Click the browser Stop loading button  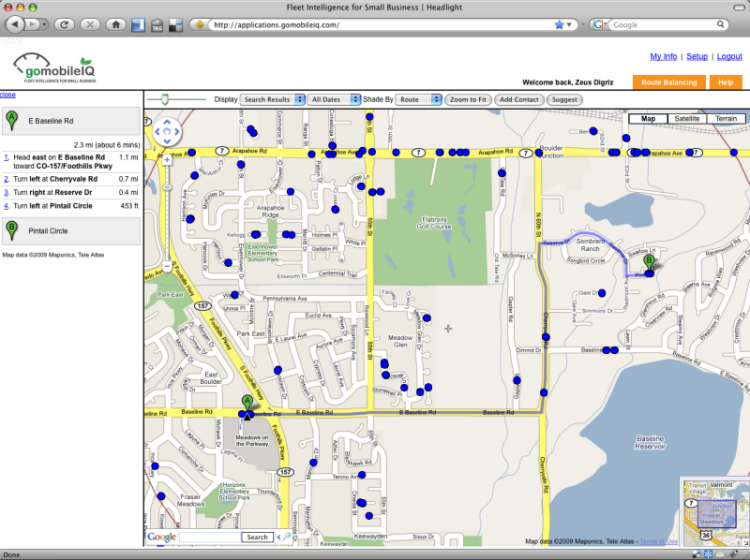click(92, 24)
